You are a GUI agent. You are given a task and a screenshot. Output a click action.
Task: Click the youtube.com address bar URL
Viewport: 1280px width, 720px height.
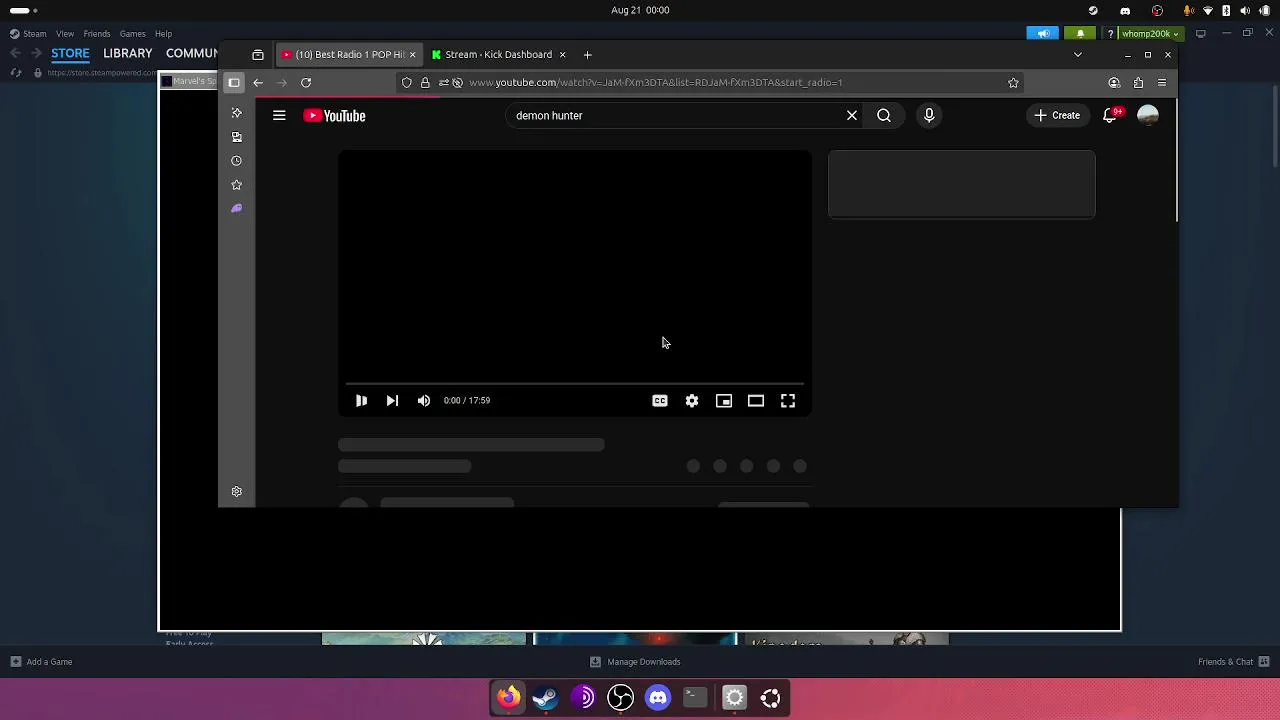tap(656, 83)
